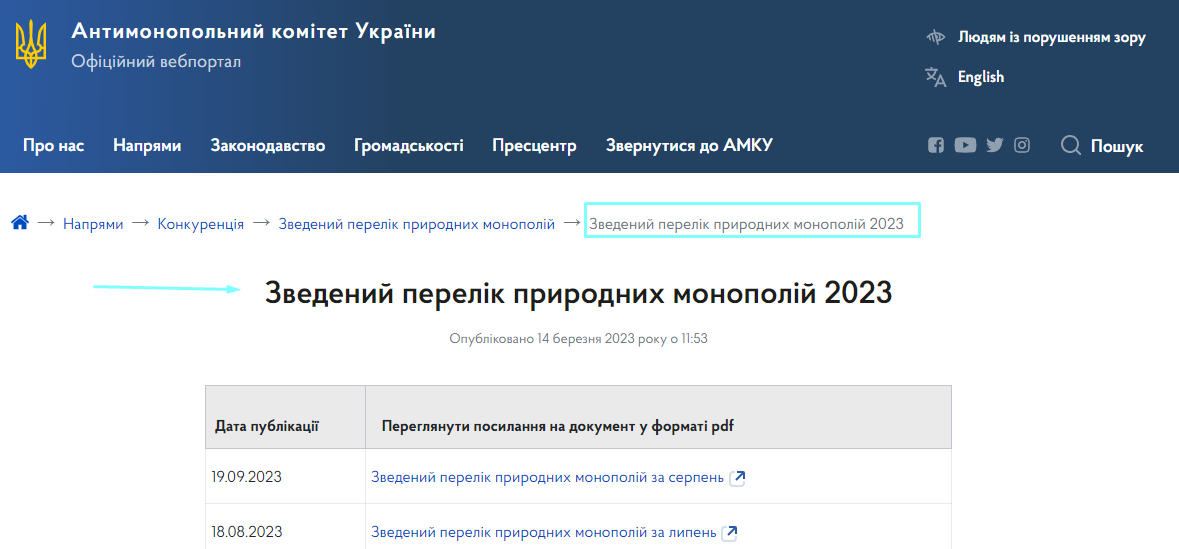Click the home icon in breadcrumbs
This screenshot has height=549, width=1179.
(19, 223)
